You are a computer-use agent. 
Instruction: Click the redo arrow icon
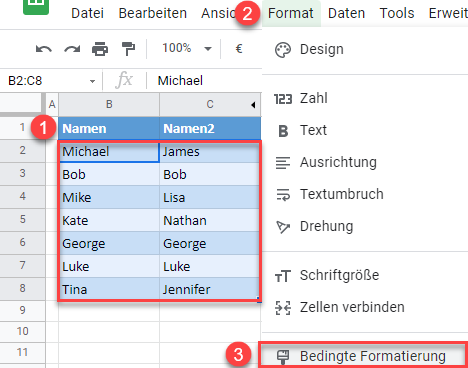tap(72, 49)
